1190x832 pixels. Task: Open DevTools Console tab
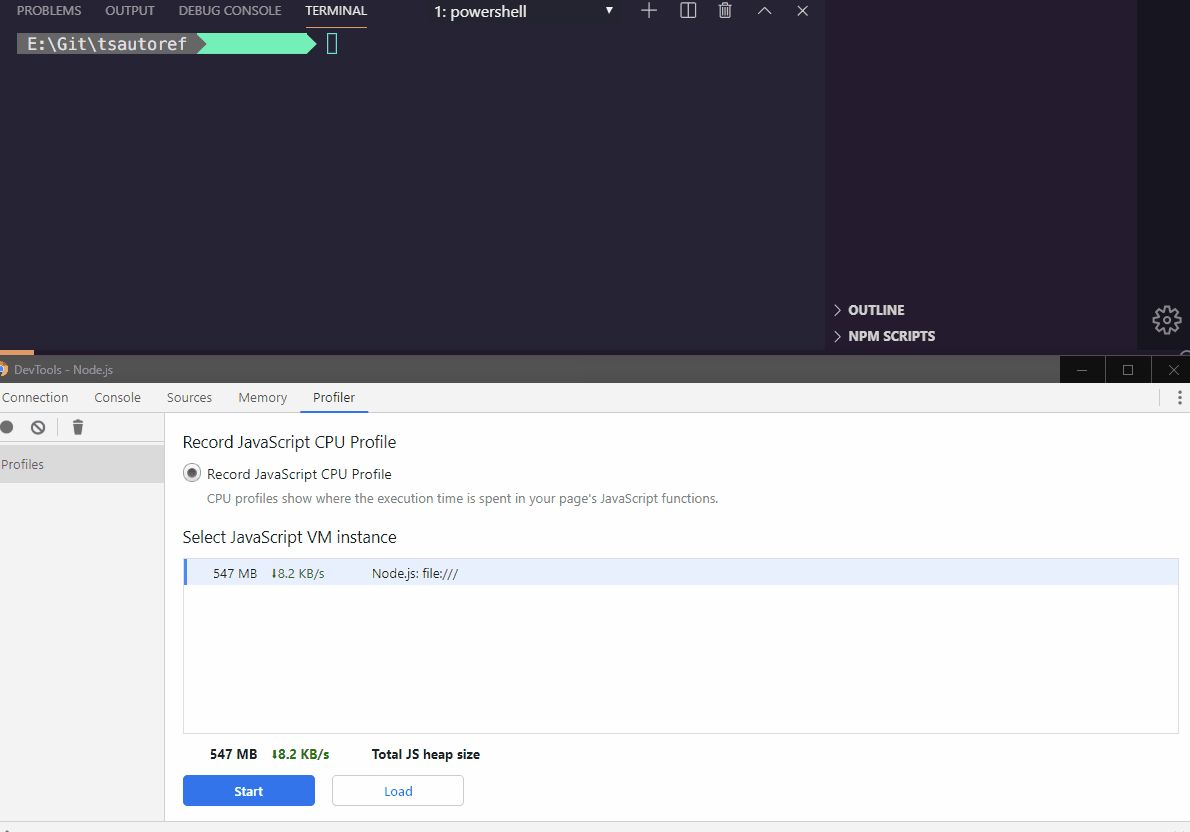(x=118, y=397)
